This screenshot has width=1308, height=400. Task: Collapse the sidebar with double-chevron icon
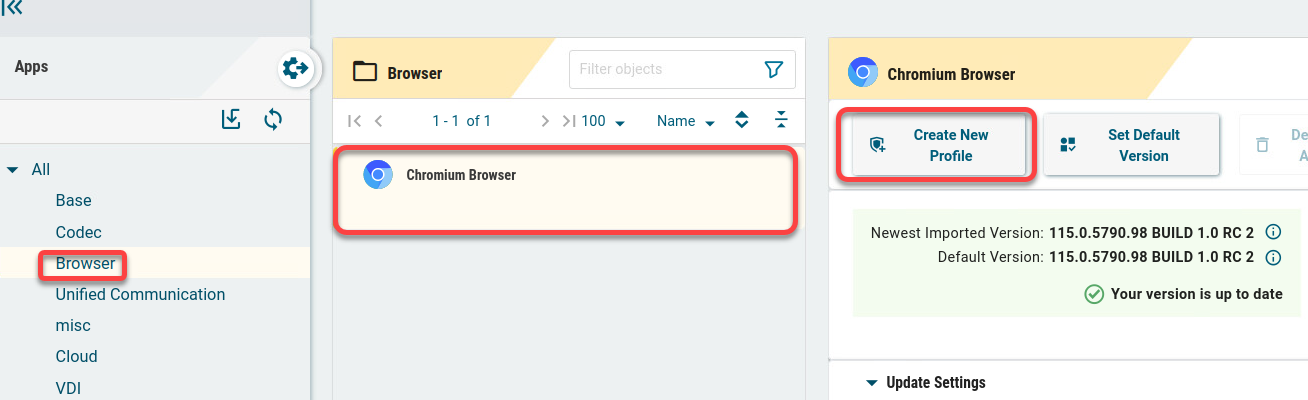(13, 8)
